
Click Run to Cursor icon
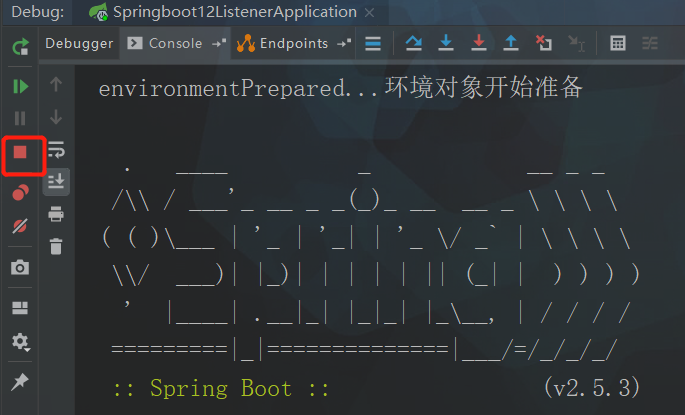[x=576, y=43]
